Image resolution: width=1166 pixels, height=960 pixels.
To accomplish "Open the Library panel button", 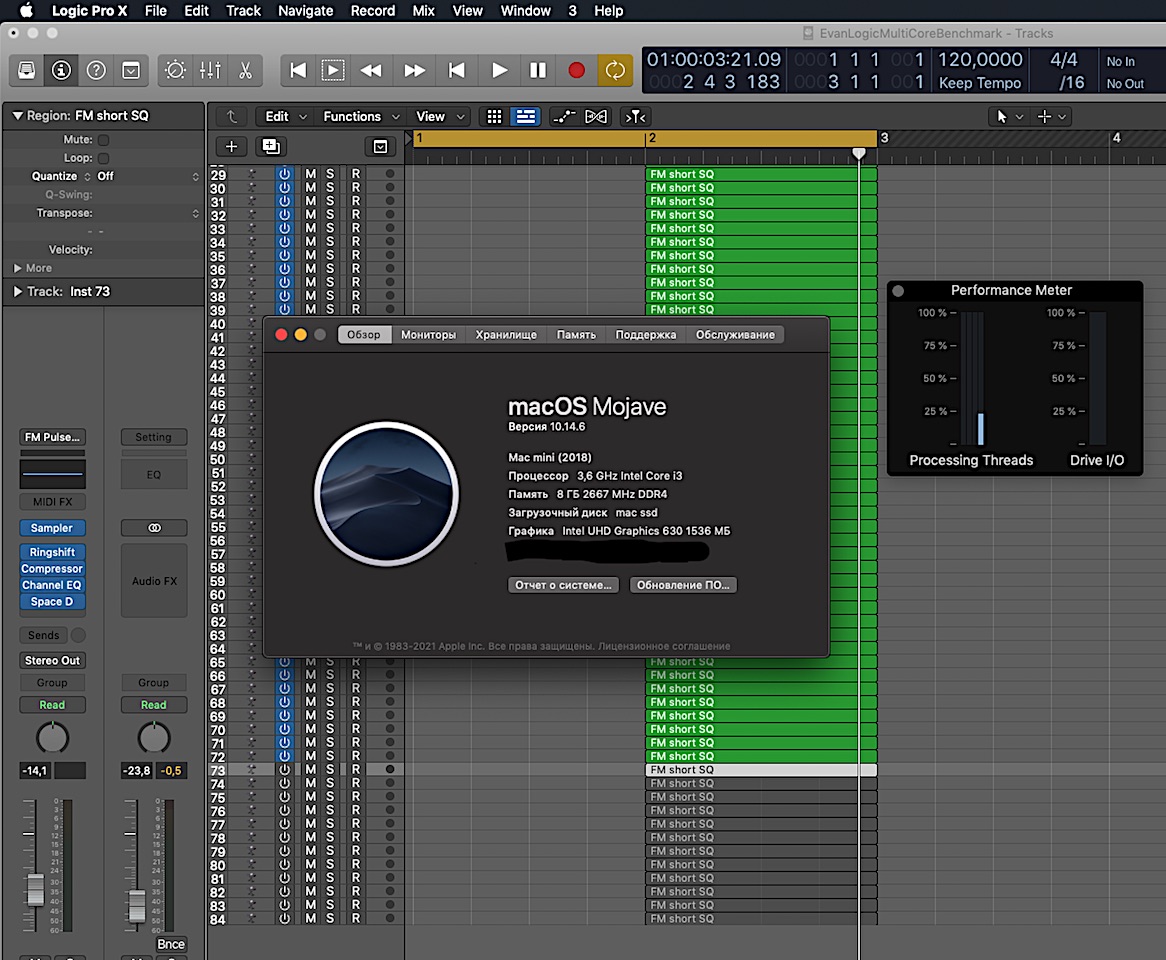I will click(x=27, y=70).
